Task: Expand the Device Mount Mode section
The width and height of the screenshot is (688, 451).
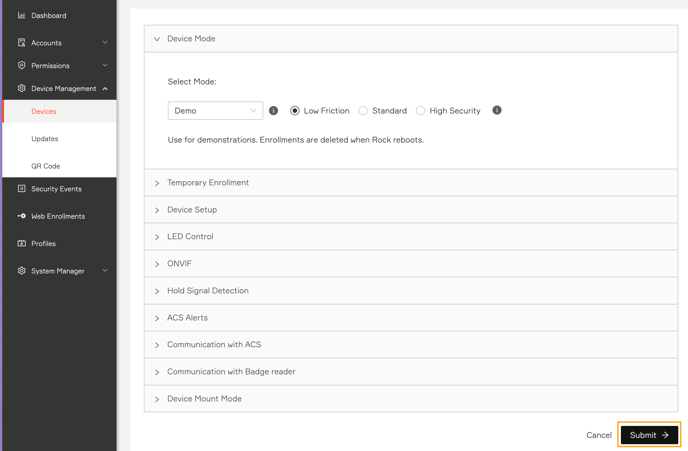Action: point(411,399)
